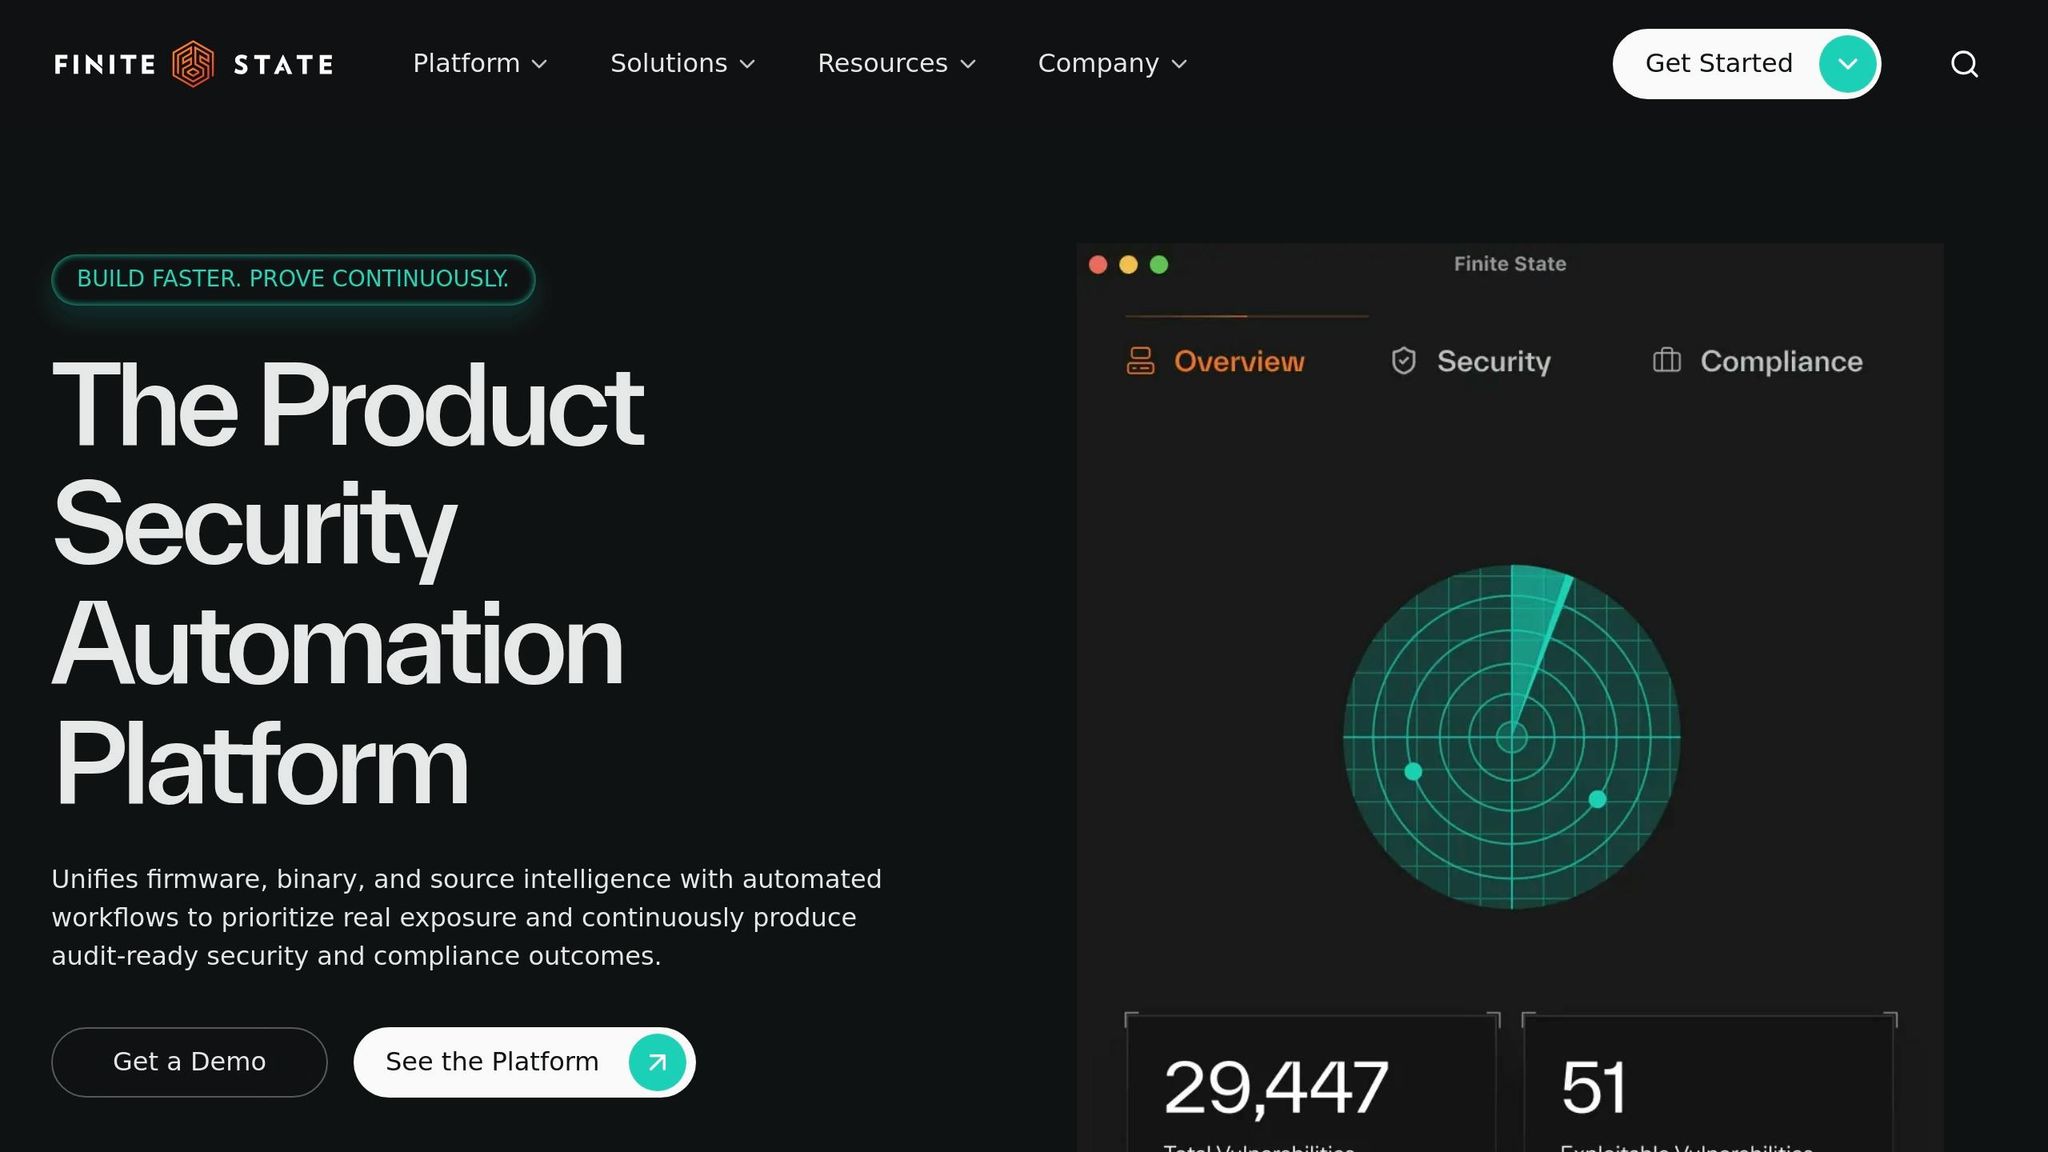Screen dimensions: 2048x1152
Task: Click the left radar blip dot
Action: 1413,771
